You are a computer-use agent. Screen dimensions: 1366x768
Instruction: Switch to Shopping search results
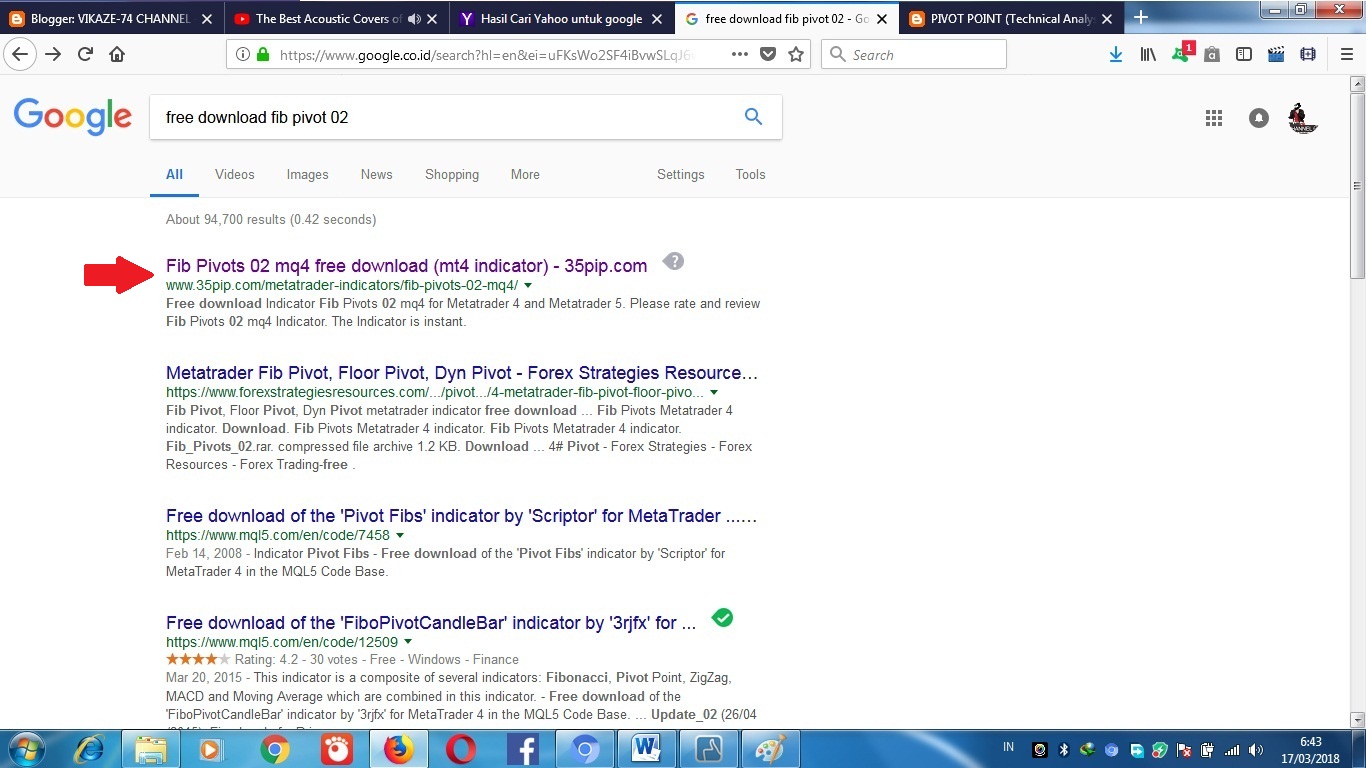pos(452,174)
